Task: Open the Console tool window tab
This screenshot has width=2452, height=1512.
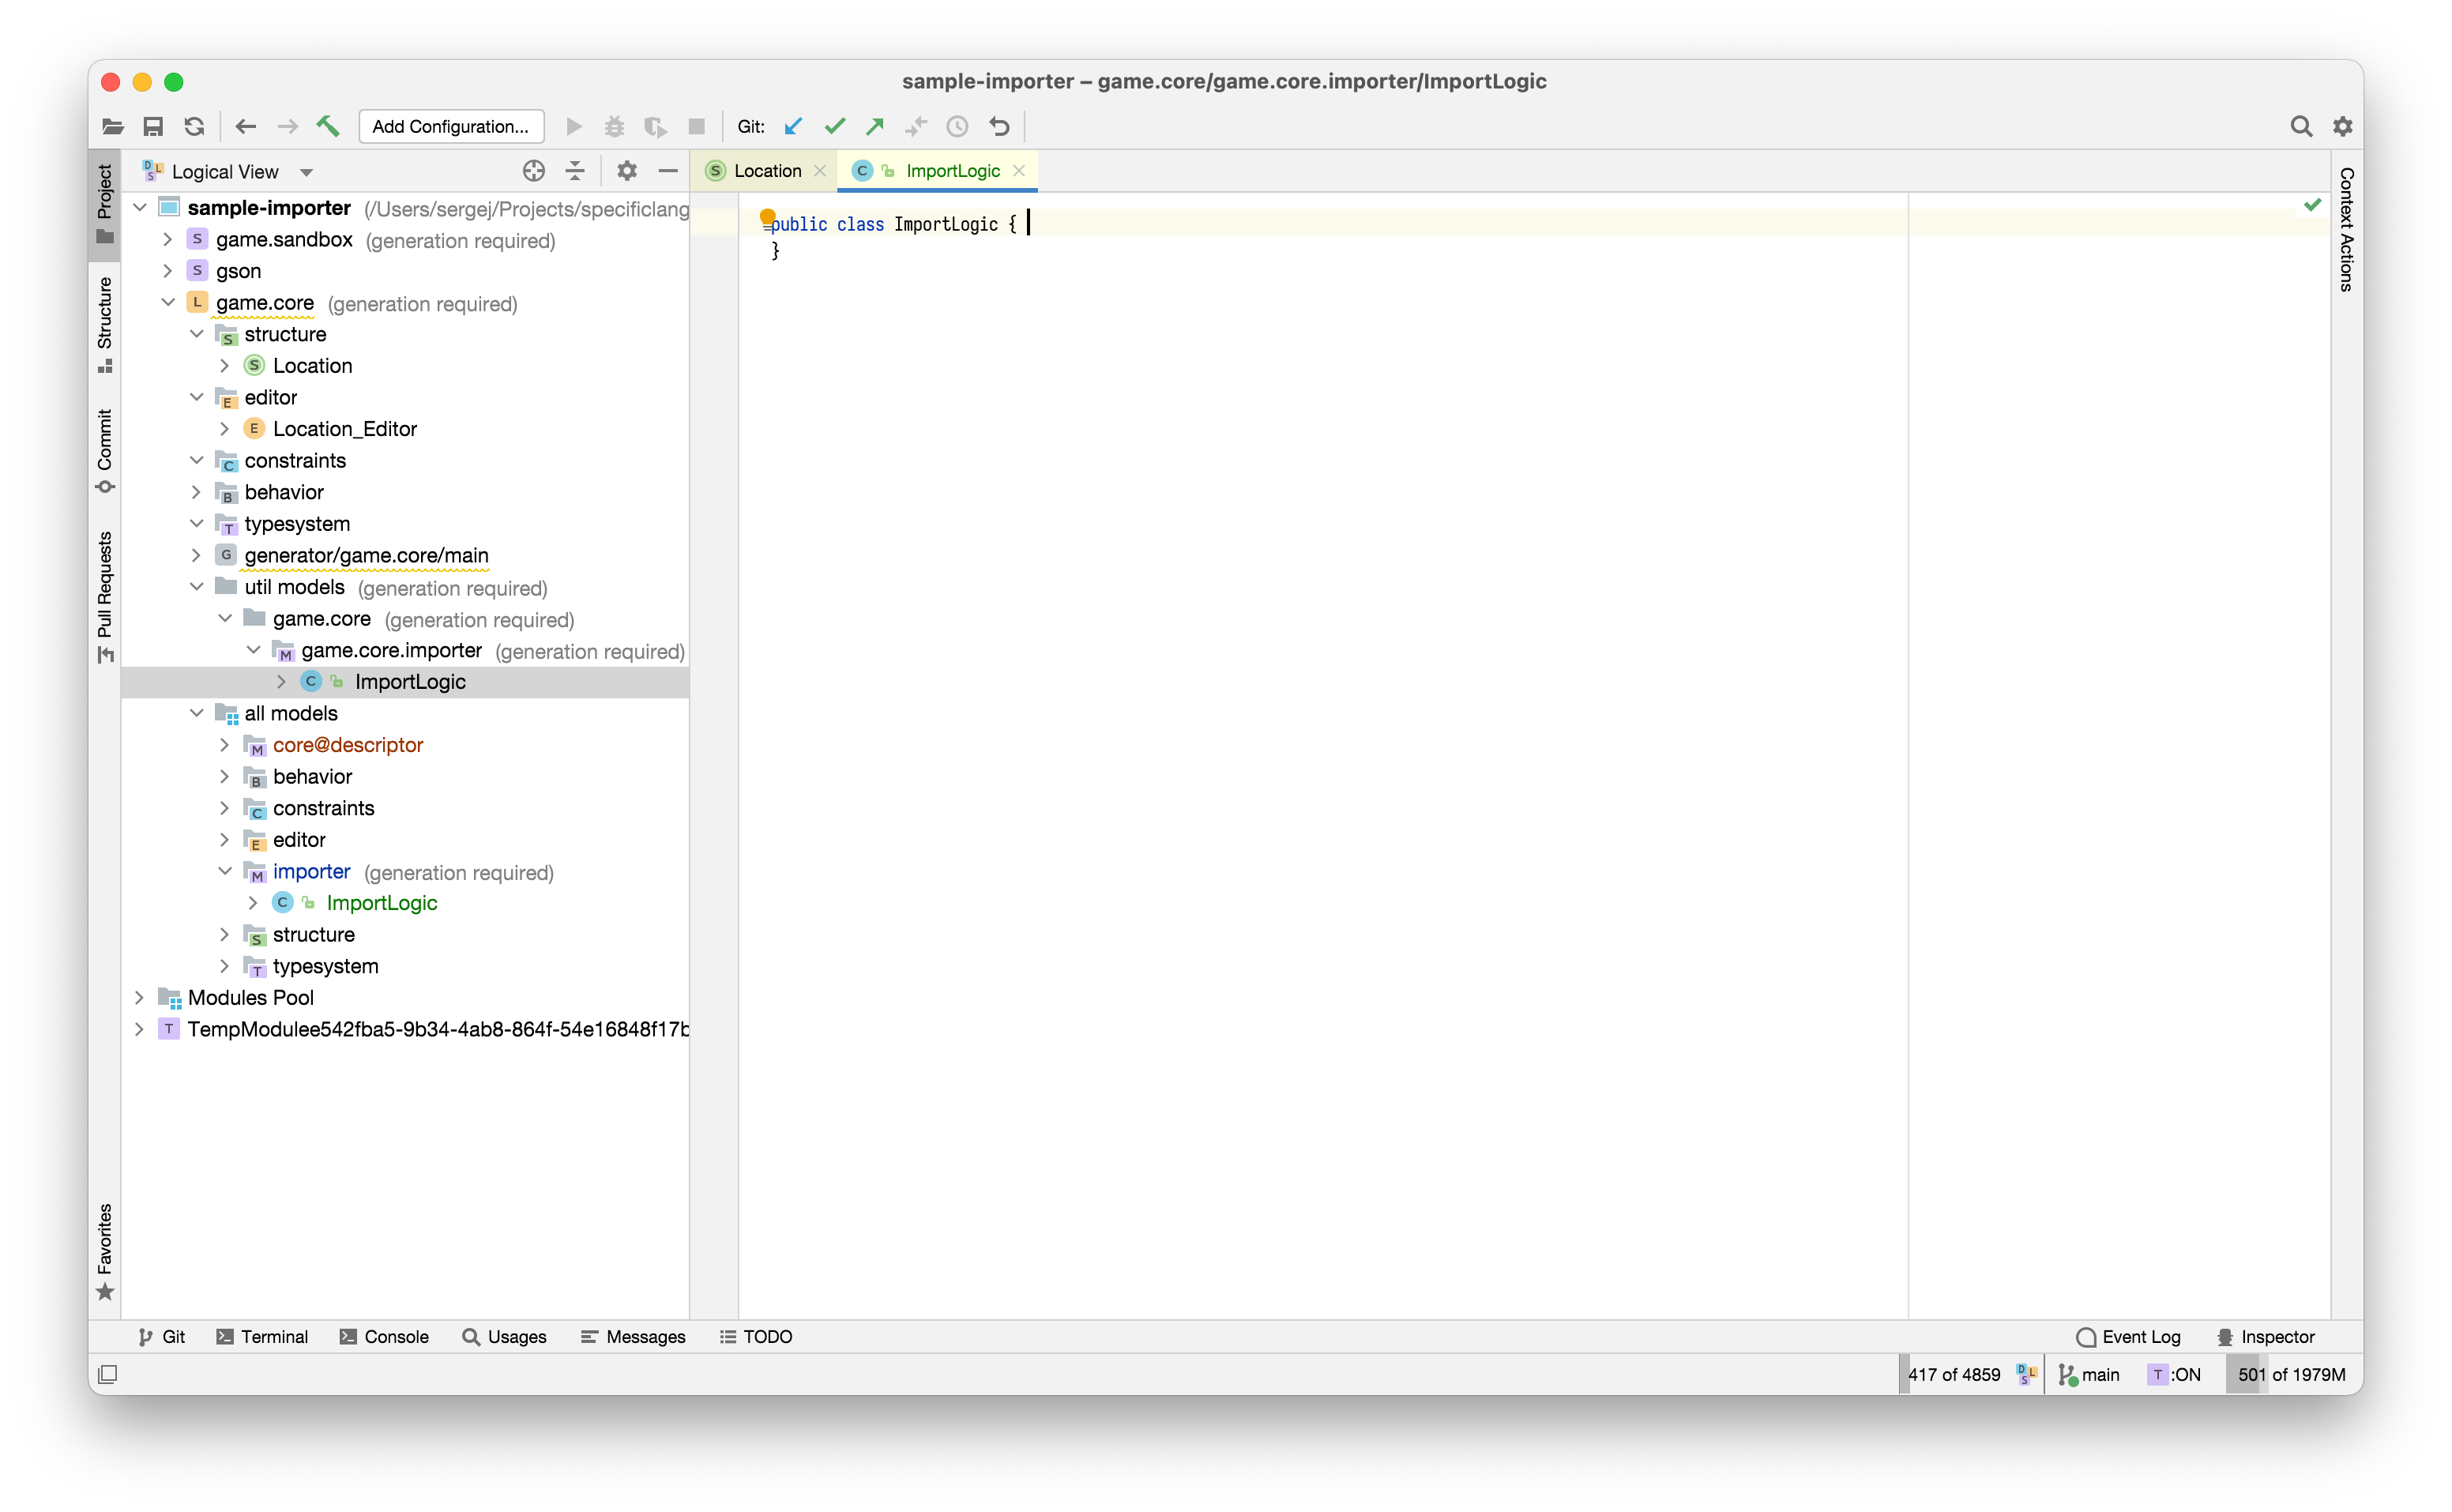Action: (384, 1337)
